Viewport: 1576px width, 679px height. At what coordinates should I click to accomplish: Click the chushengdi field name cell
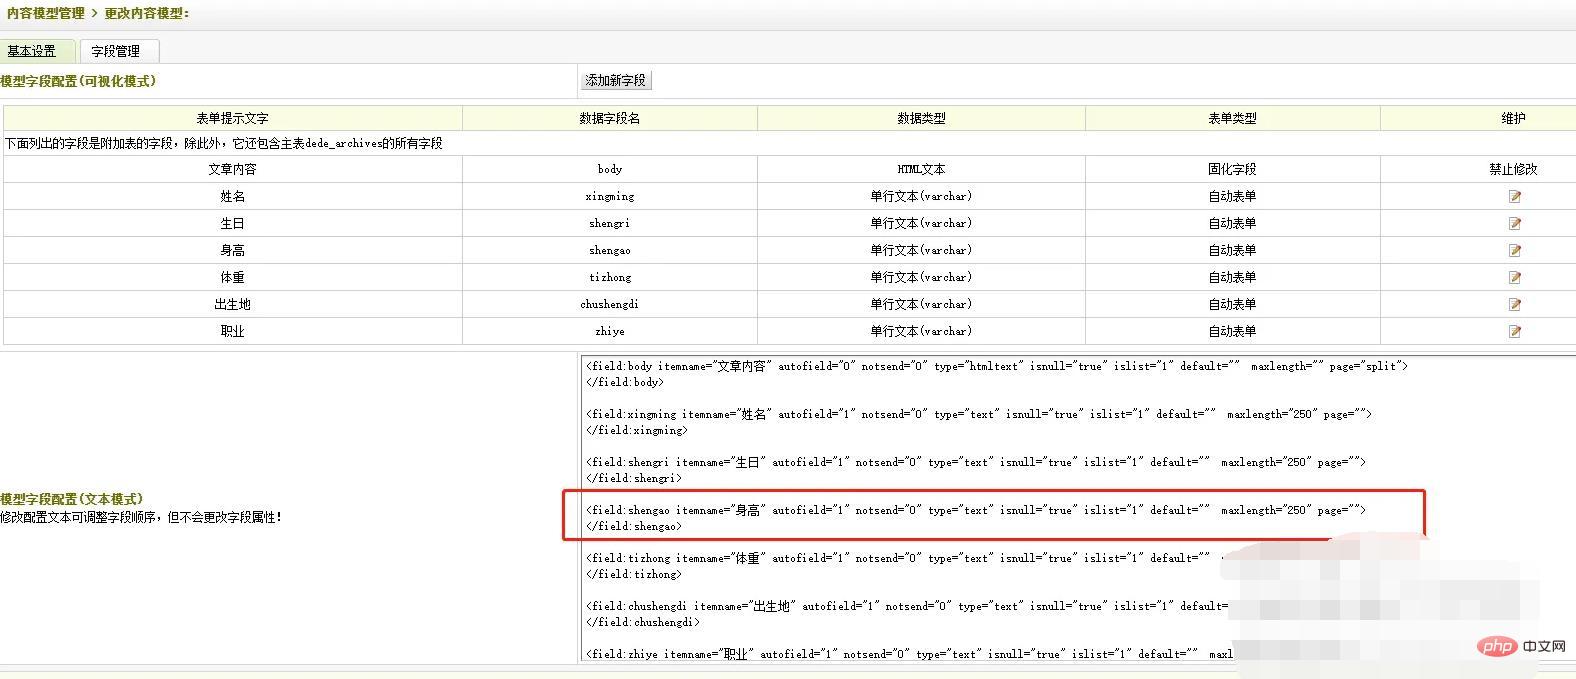[610, 304]
